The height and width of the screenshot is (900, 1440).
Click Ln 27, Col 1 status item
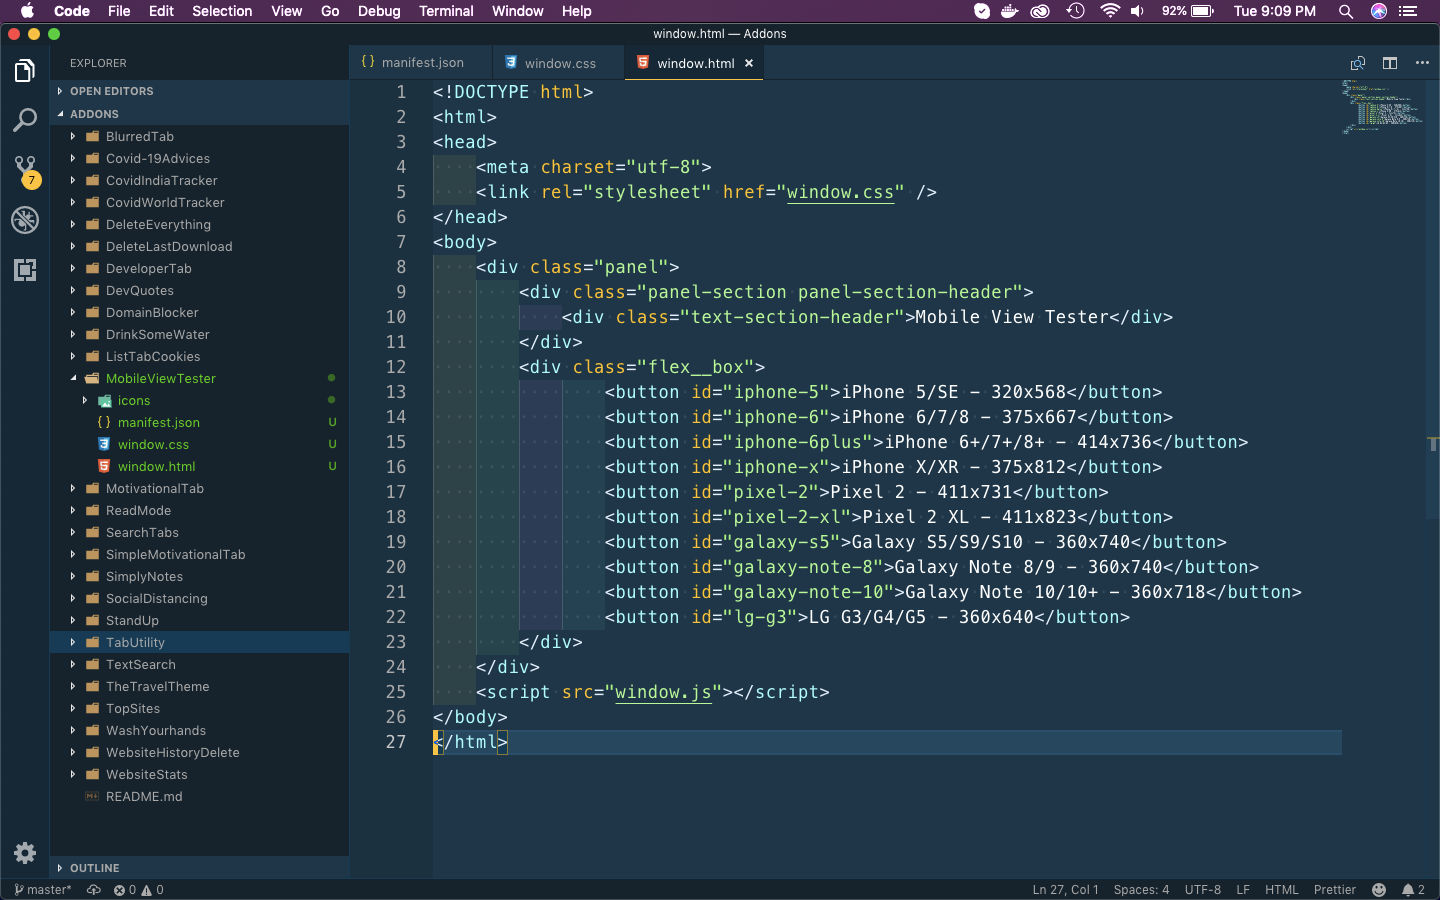[1065, 890]
